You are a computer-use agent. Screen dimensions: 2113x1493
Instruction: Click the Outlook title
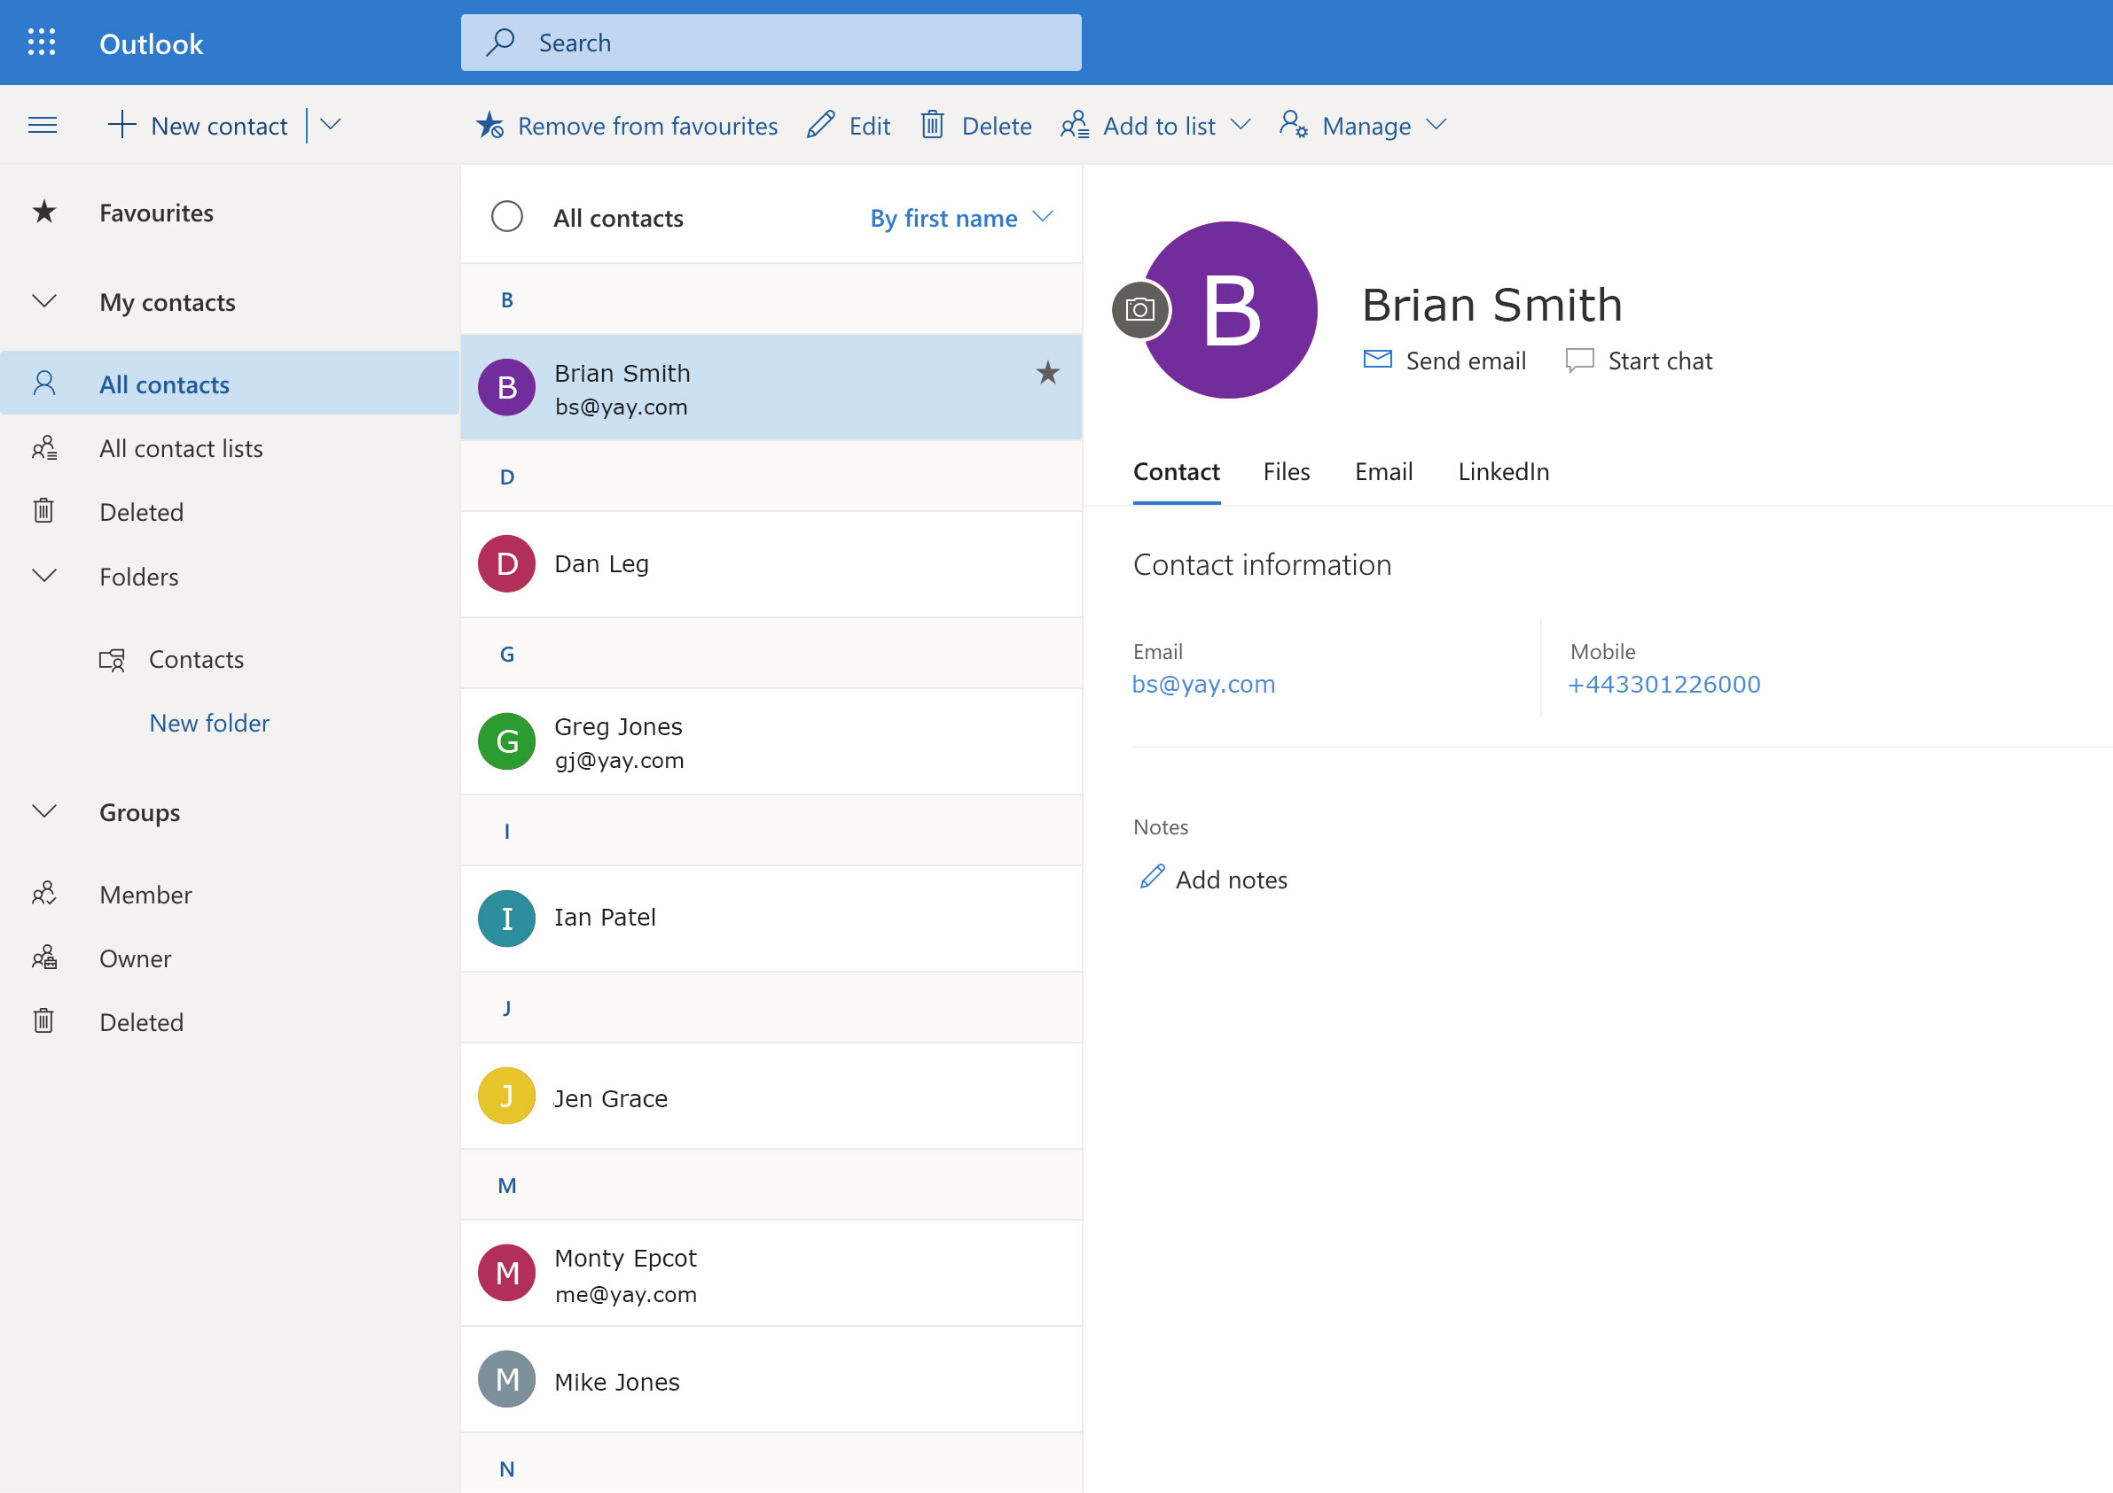[151, 43]
